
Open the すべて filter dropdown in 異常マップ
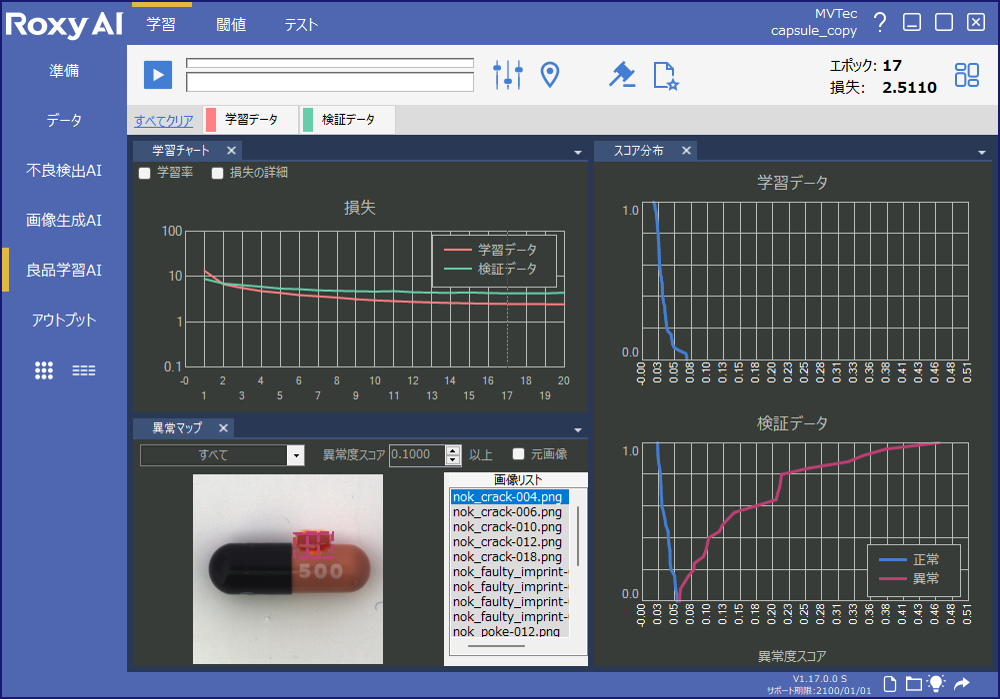(x=296, y=455)
